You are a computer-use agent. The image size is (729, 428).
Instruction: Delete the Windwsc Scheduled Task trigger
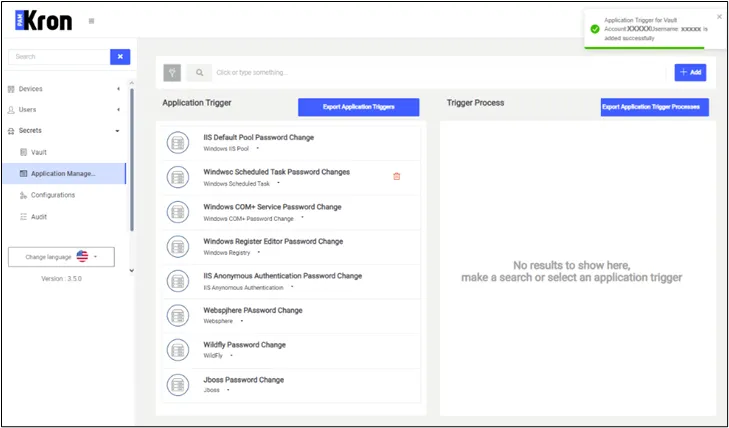tap(397, 177)
